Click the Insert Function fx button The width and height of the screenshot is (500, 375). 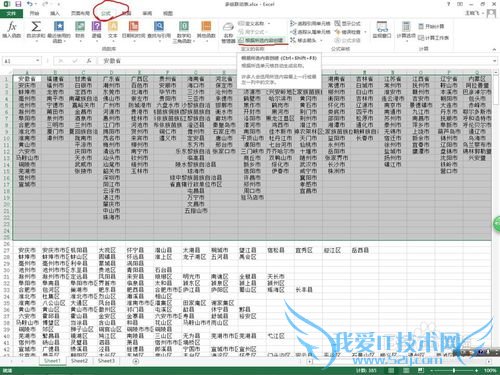coord(12,29)
